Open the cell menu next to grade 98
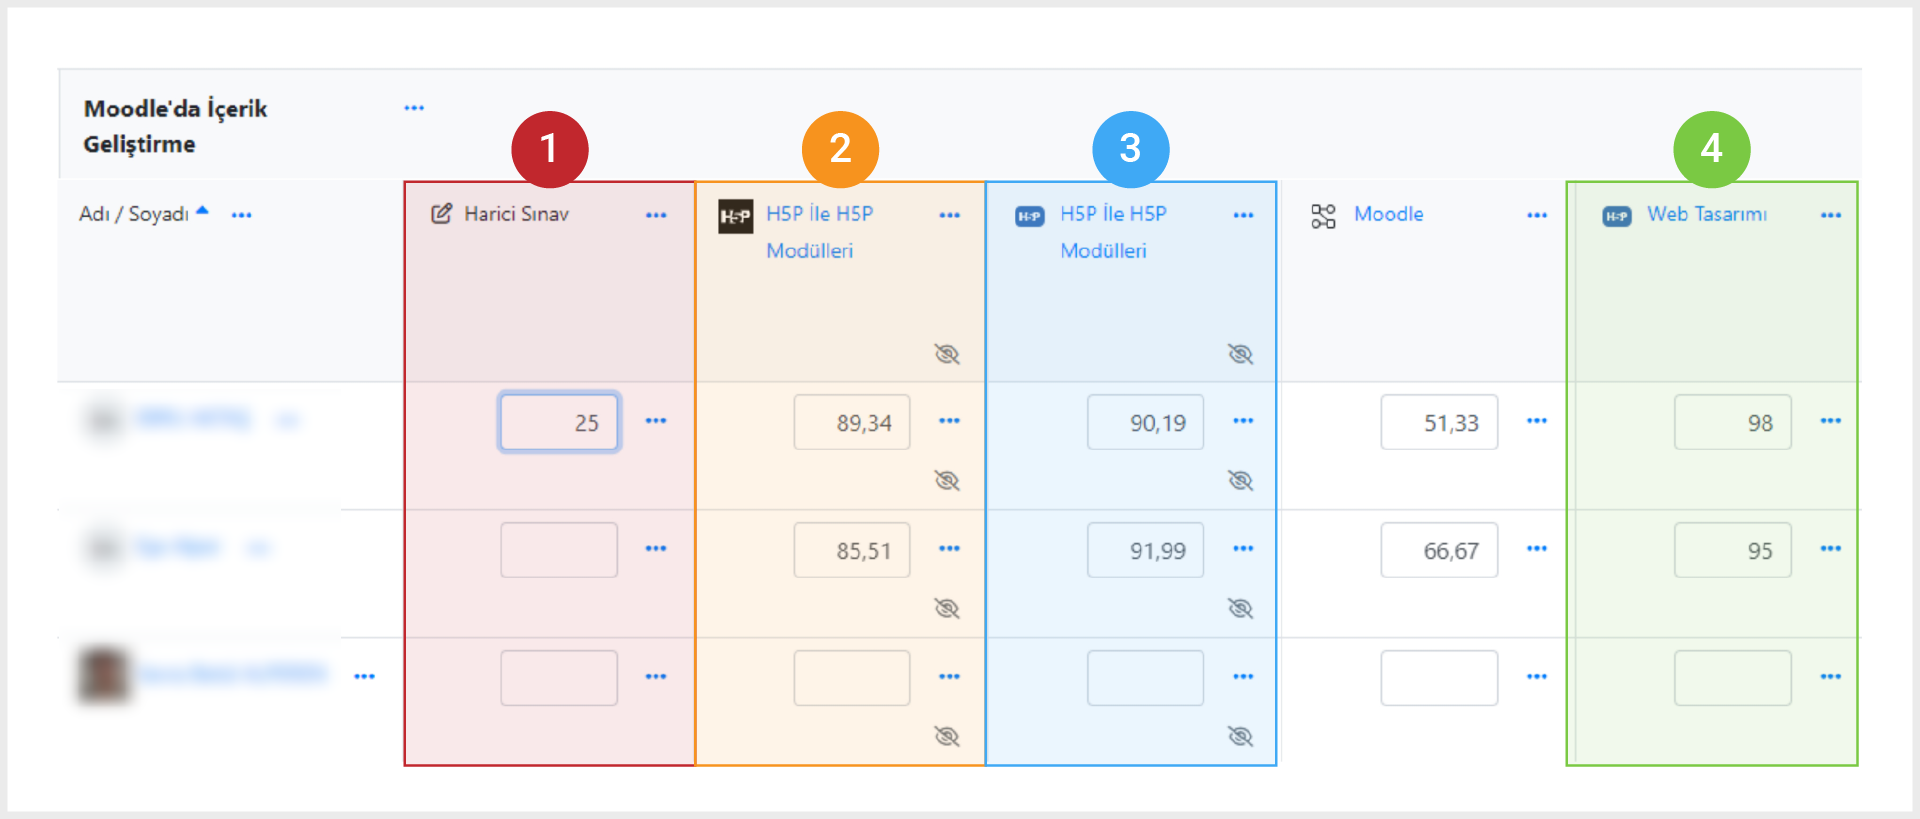 click(x=1831, y=421)
